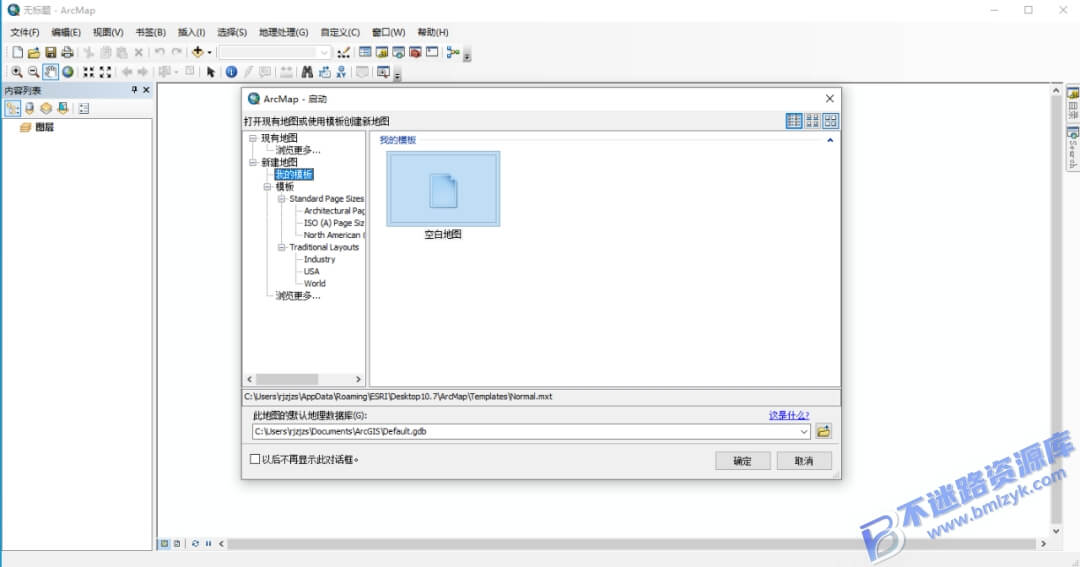Click the Print toolbar icon
Viewport: 1080px width, 567px height.
click(x=67, y=52)
